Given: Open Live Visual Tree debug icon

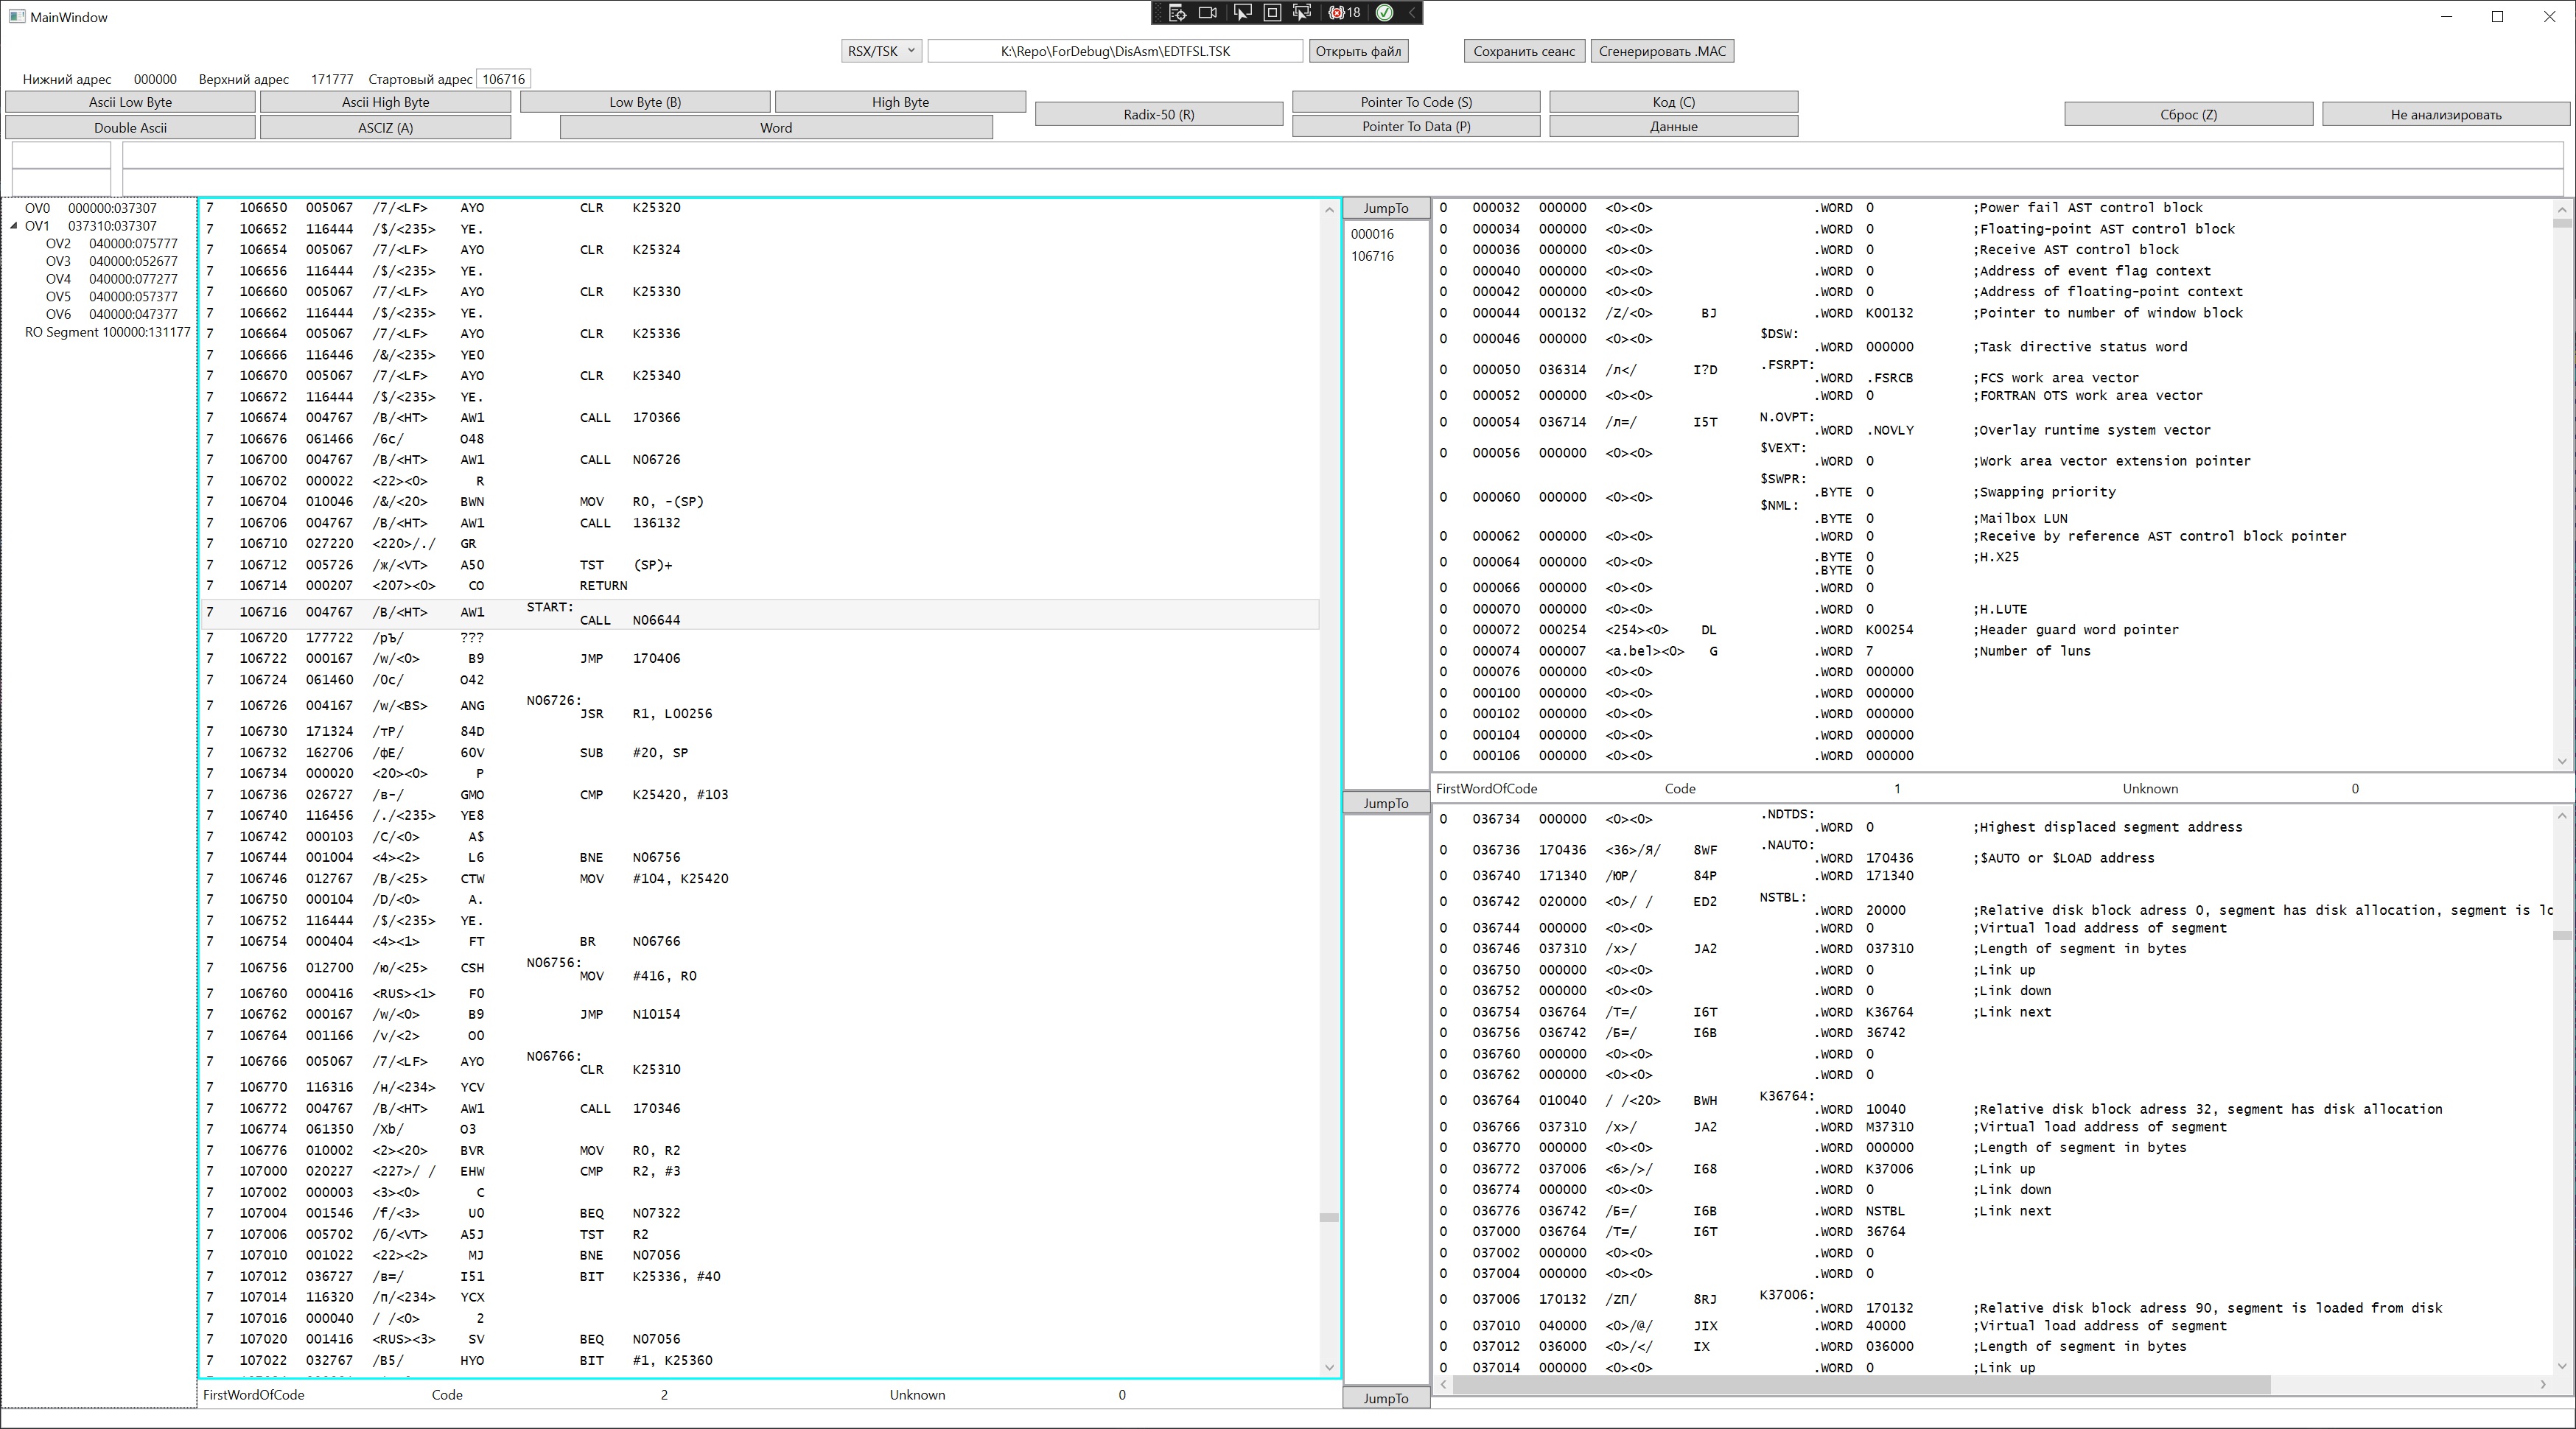Looking at the screenshot, I should tap(1177, 13).
